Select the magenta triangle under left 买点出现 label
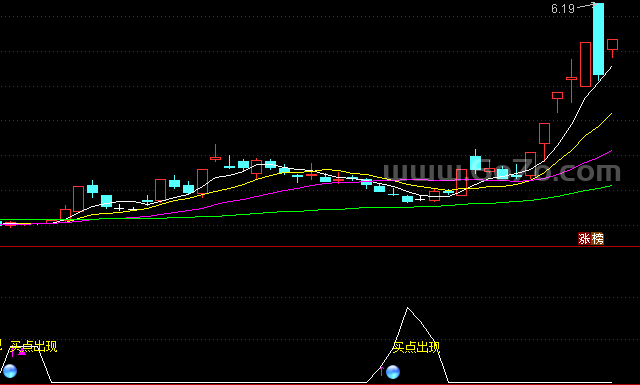This screenshot has width=640, height=385. point(22,352)
